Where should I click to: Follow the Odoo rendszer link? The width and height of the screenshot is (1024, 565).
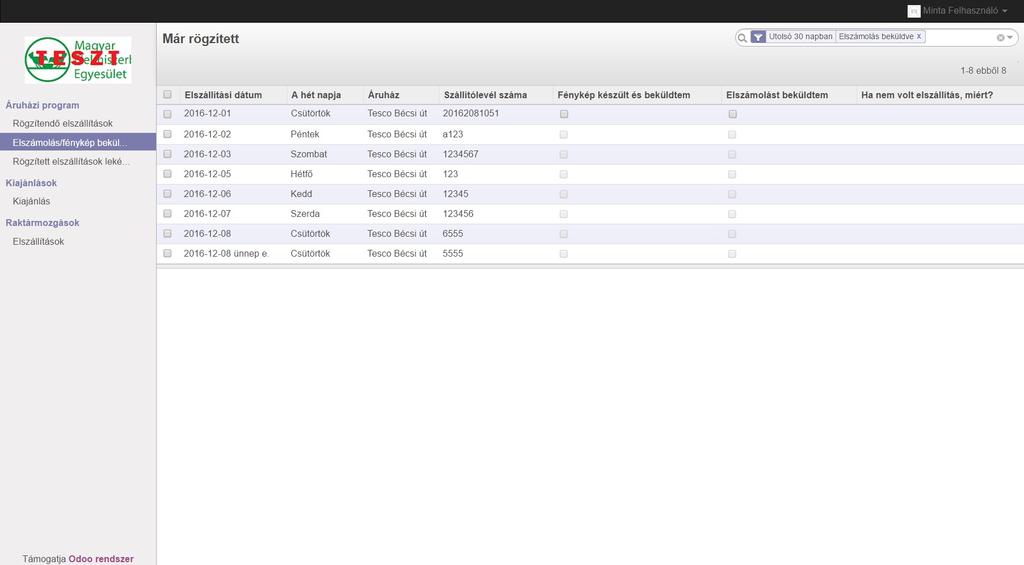tap(101, 559)
